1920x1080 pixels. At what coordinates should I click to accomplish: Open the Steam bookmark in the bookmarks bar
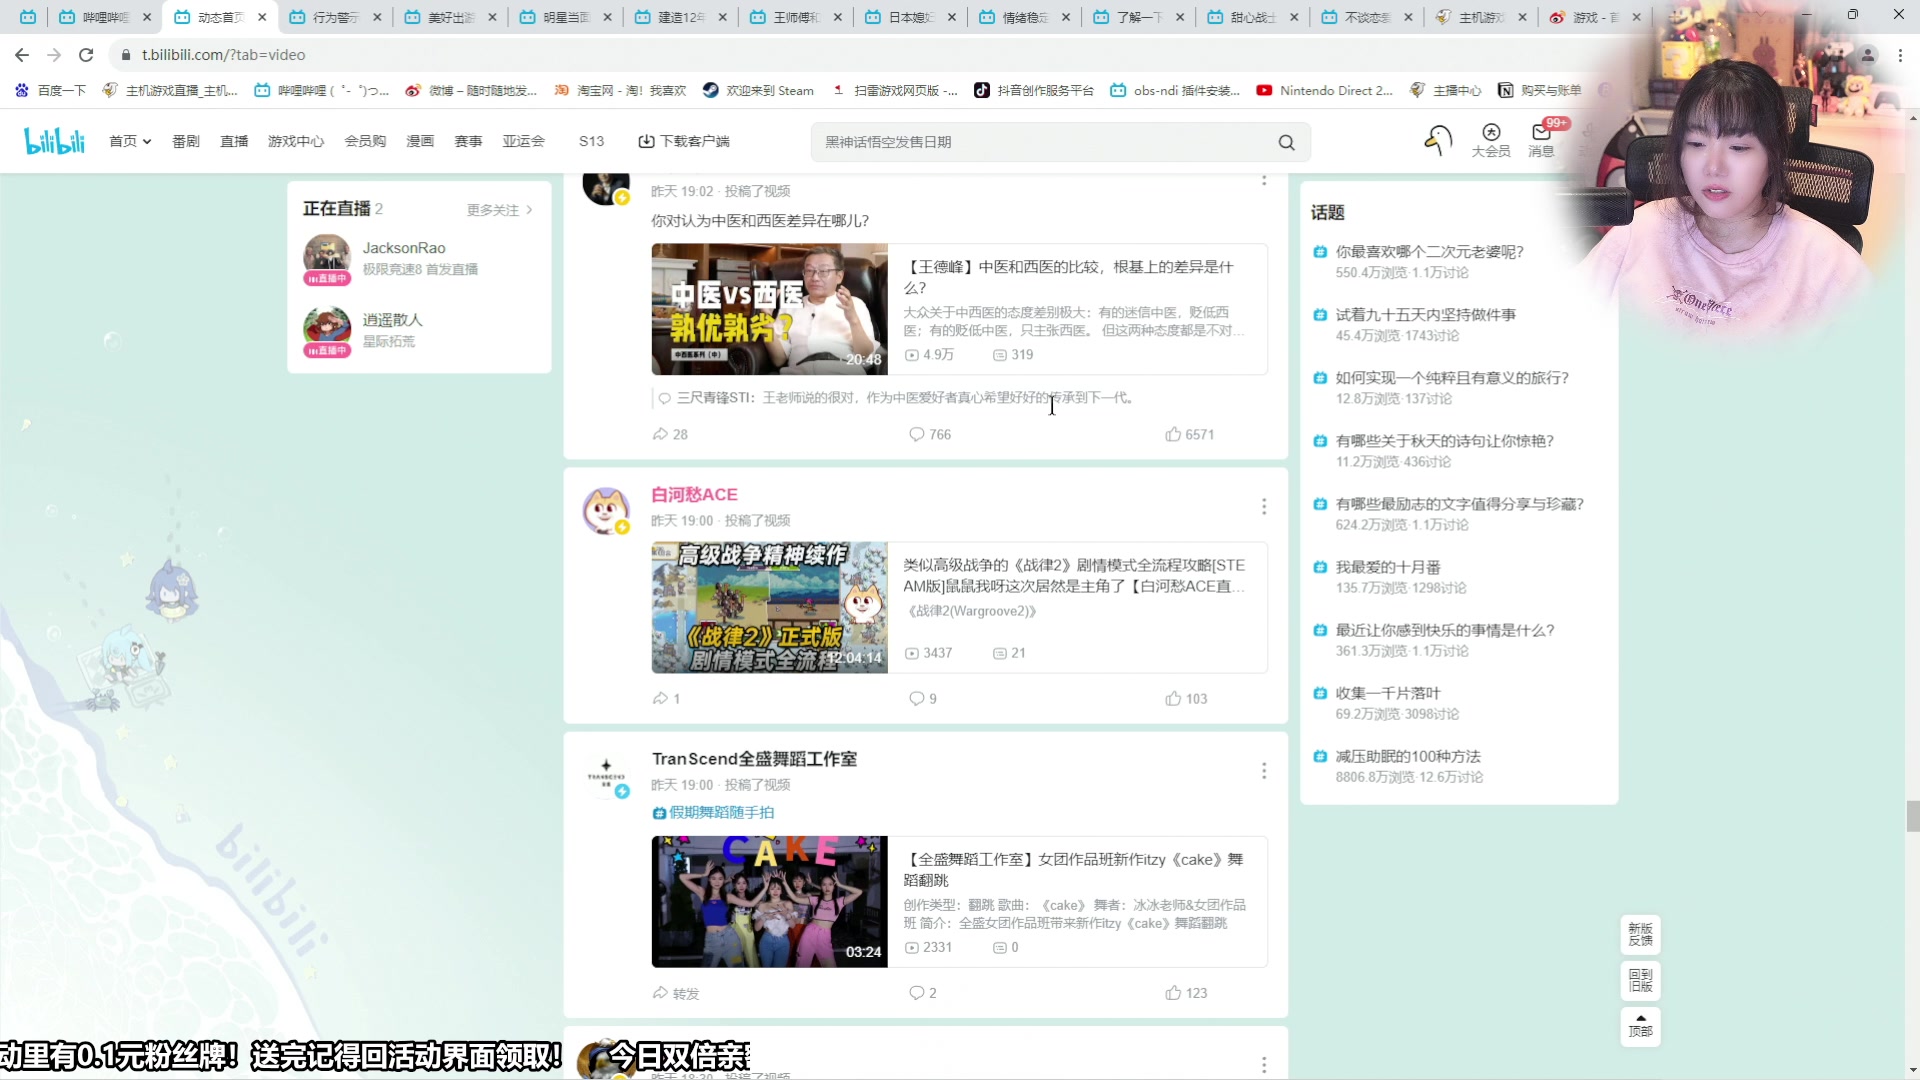(757, 90)
